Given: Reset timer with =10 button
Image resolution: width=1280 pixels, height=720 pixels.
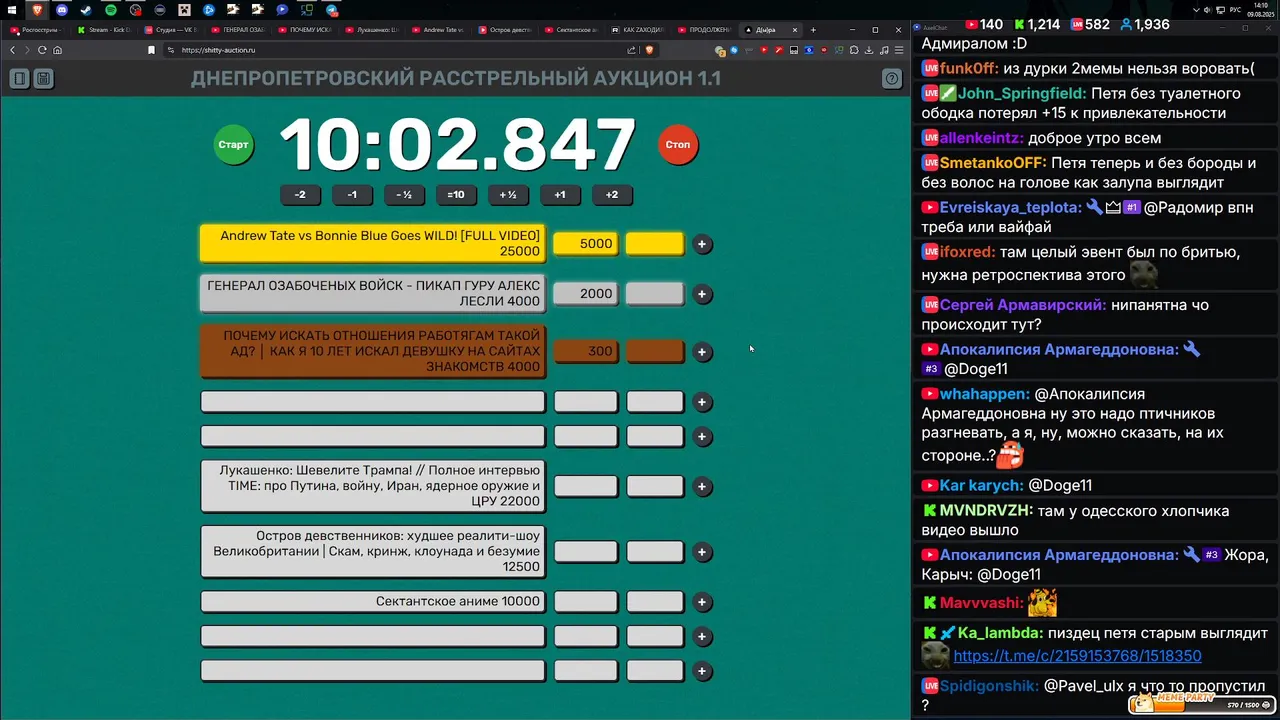Looking at the screenshot, I should click(x=456, y=195).
